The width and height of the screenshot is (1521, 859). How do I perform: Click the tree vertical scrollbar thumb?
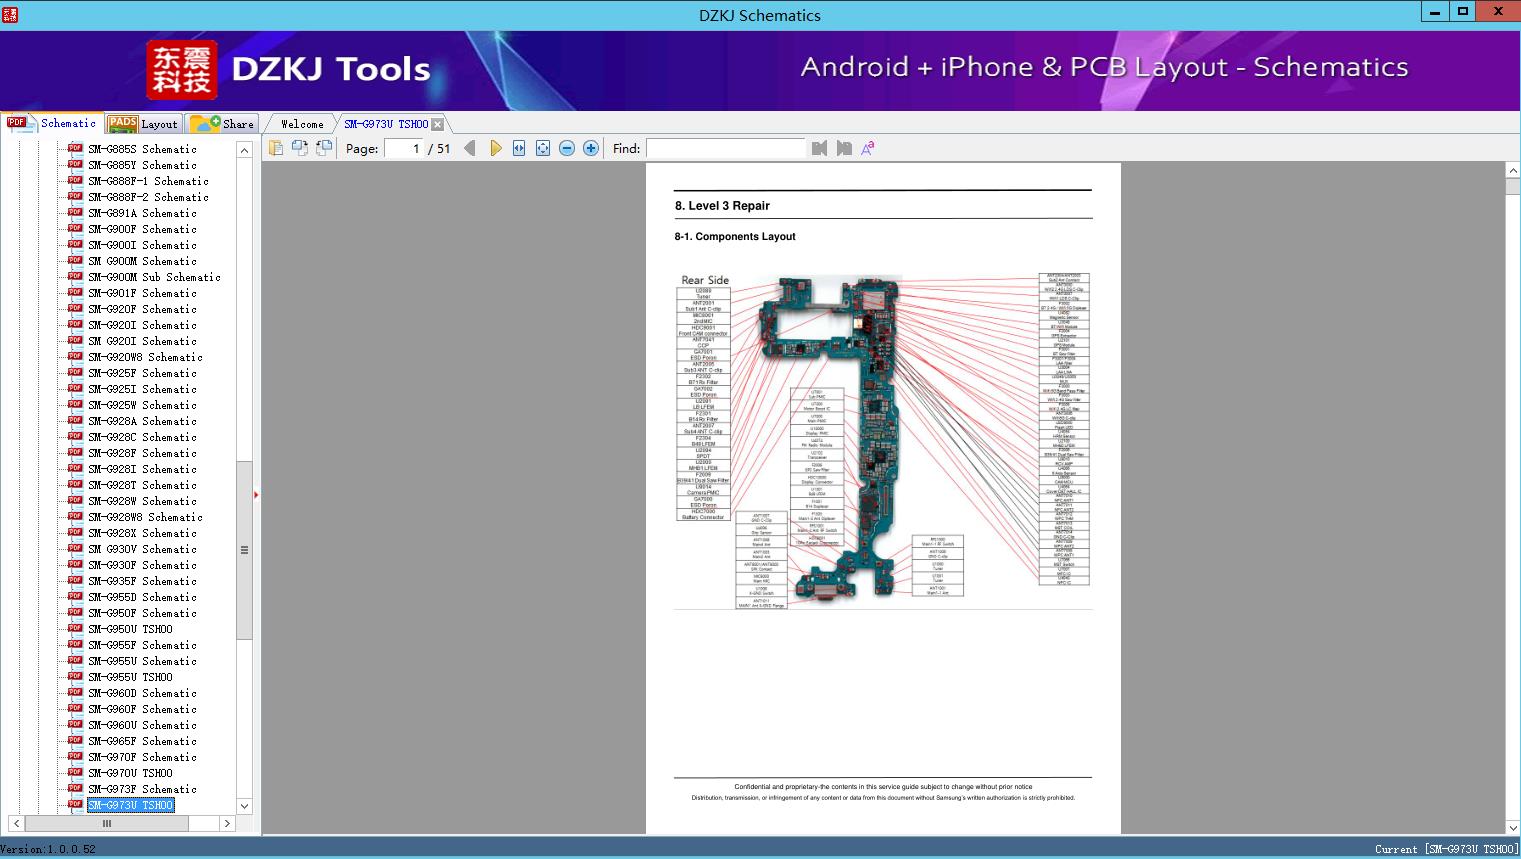(244, 550)
